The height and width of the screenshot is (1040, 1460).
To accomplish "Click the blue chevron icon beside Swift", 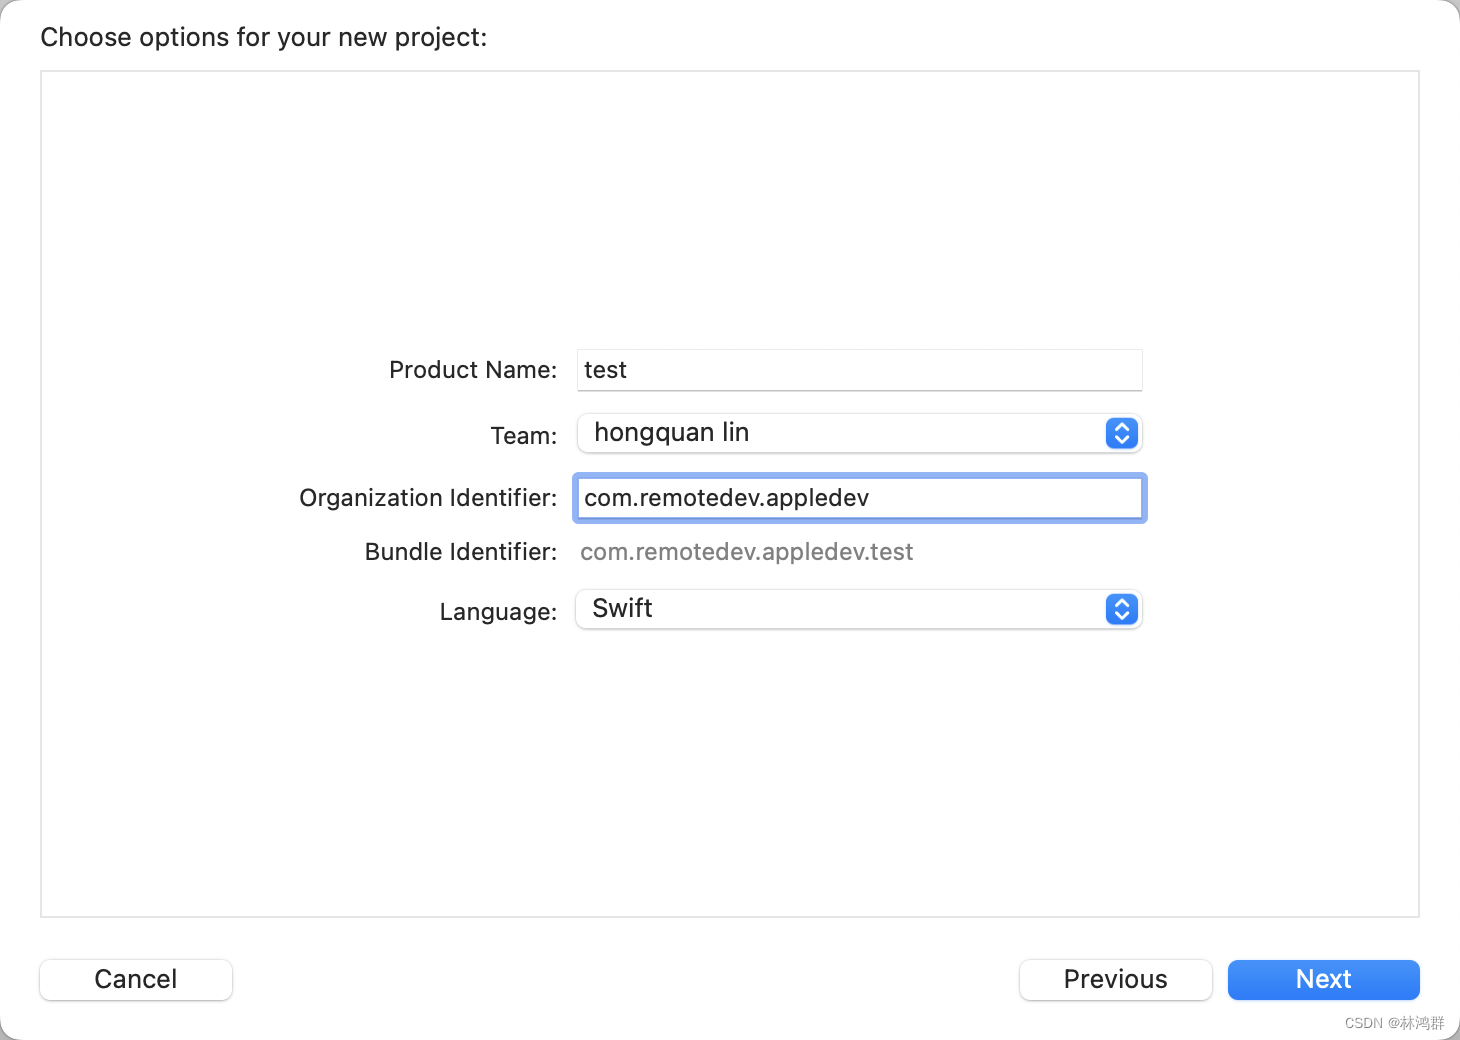I will 1121,609.
